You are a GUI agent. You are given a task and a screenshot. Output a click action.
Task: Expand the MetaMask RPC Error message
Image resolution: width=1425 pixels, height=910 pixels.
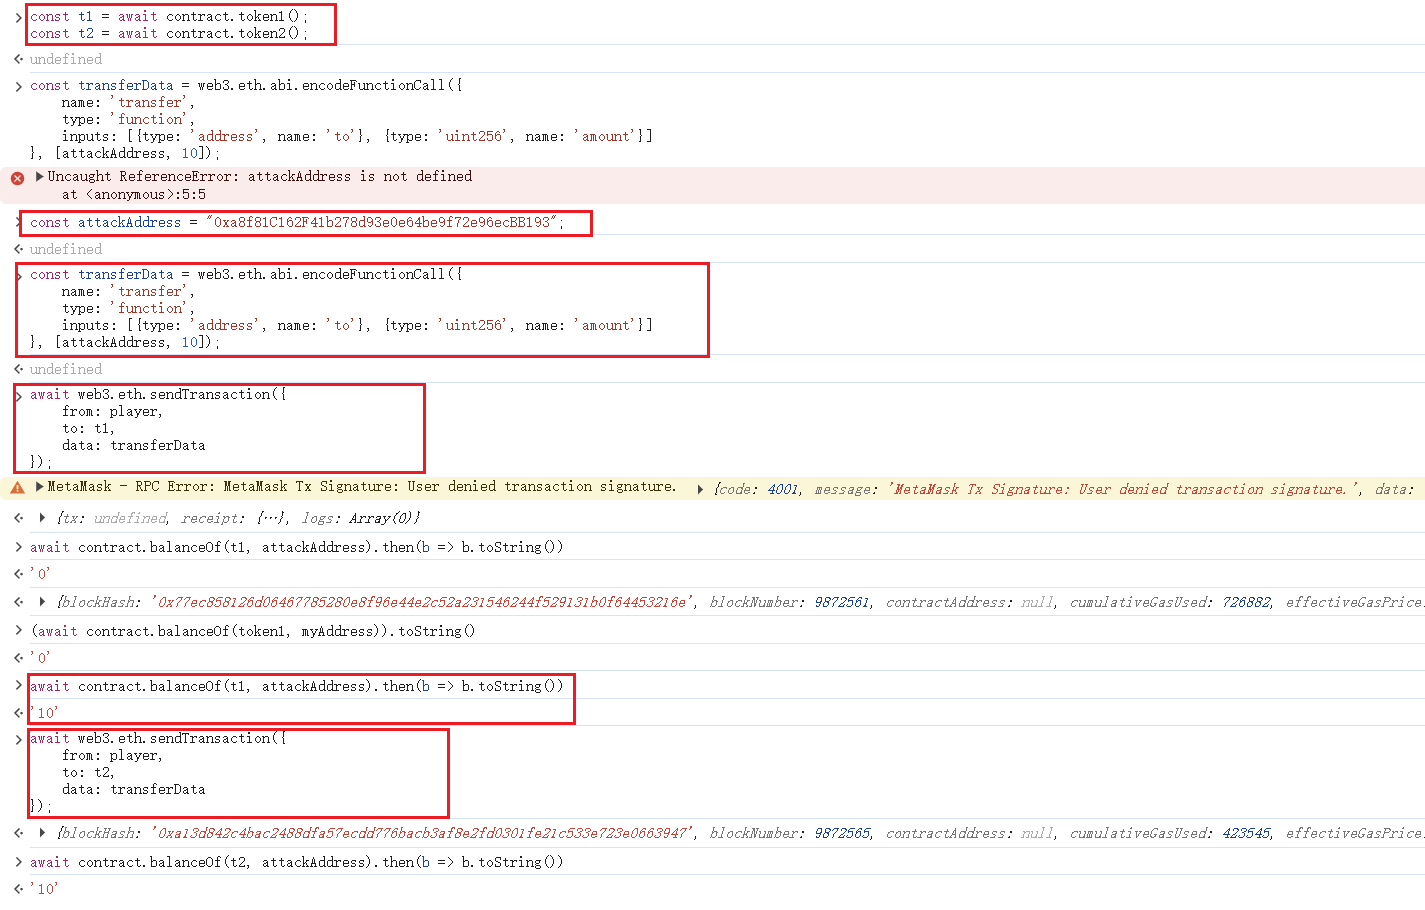pyautogui.click(x=40, y=486)
